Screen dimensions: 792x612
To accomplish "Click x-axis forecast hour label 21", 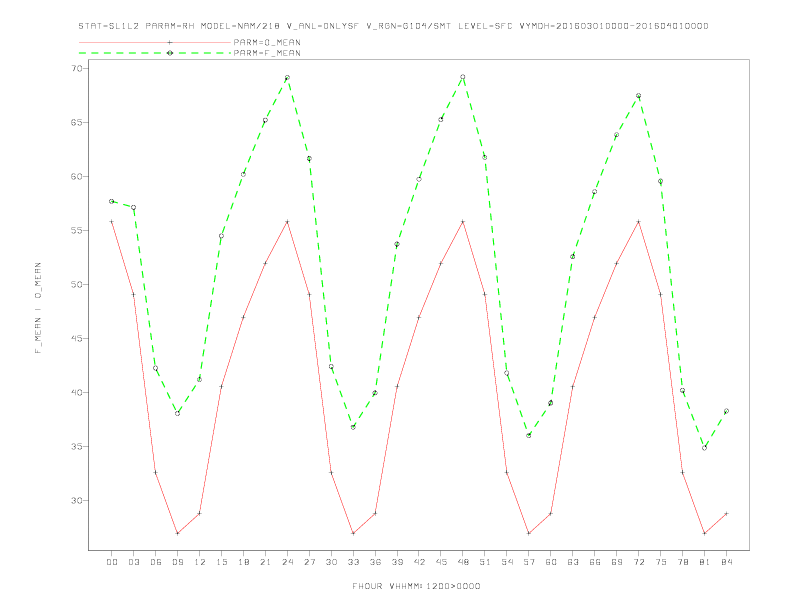I will pos(265,562).
